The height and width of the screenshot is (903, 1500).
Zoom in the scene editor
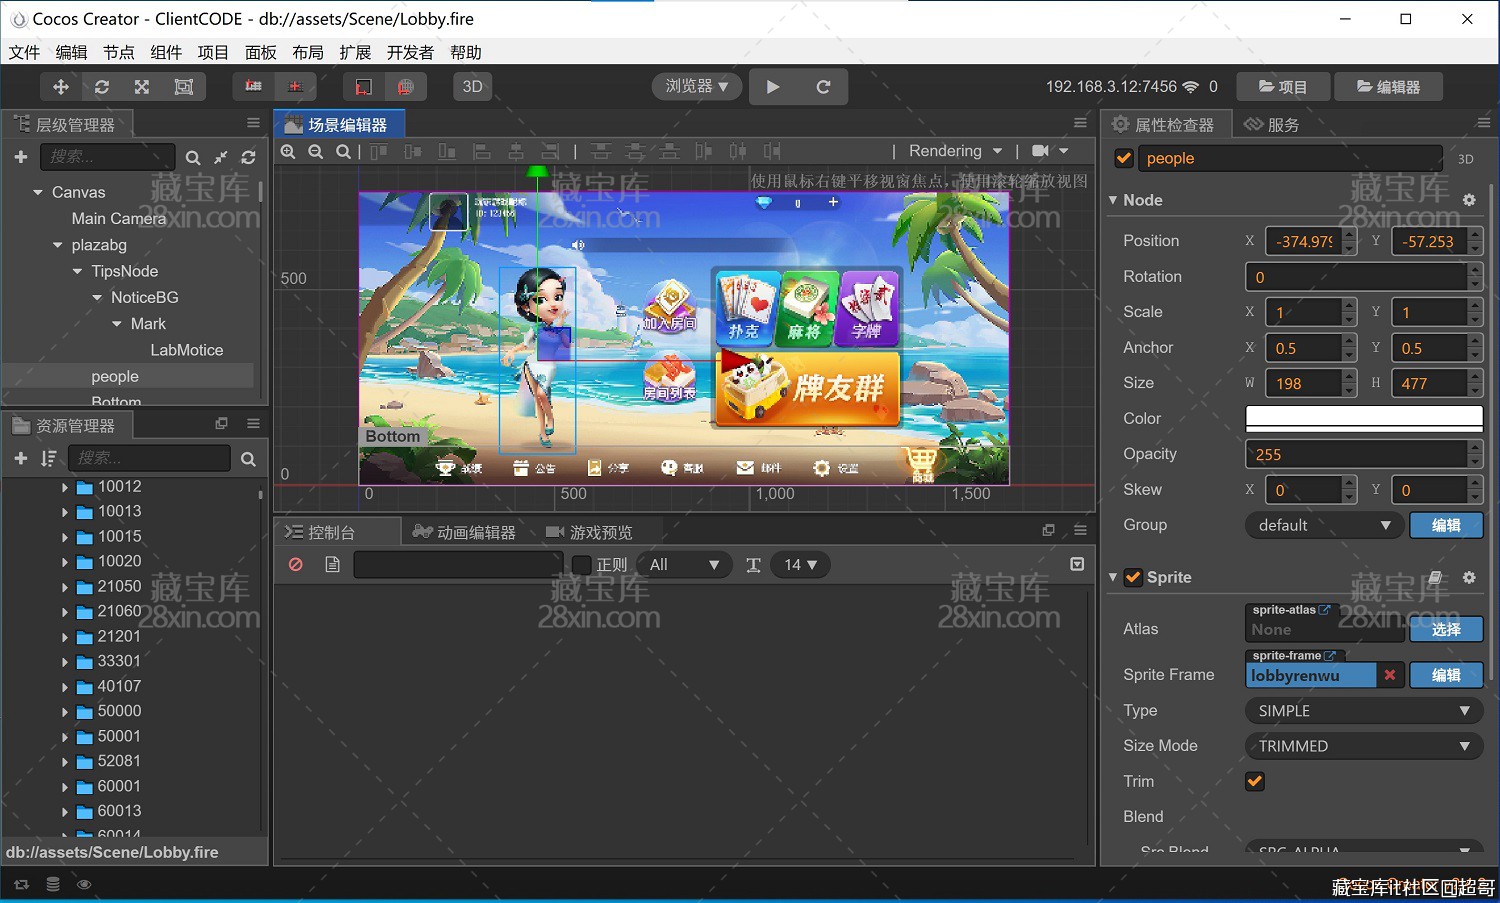click(x=288, y=151)
